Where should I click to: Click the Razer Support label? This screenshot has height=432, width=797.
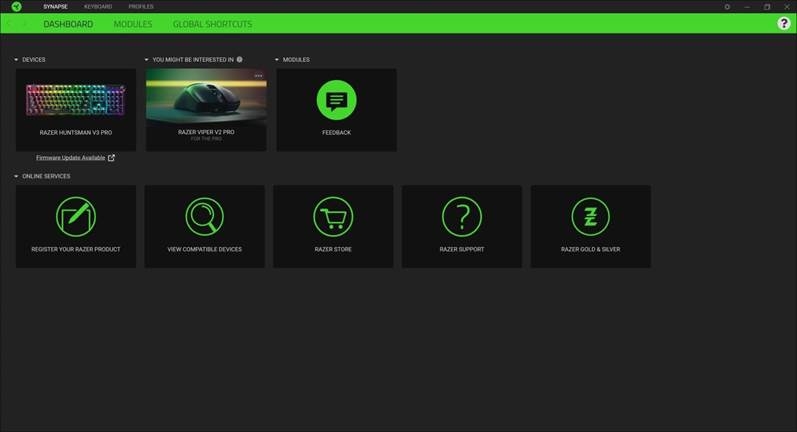462,249
